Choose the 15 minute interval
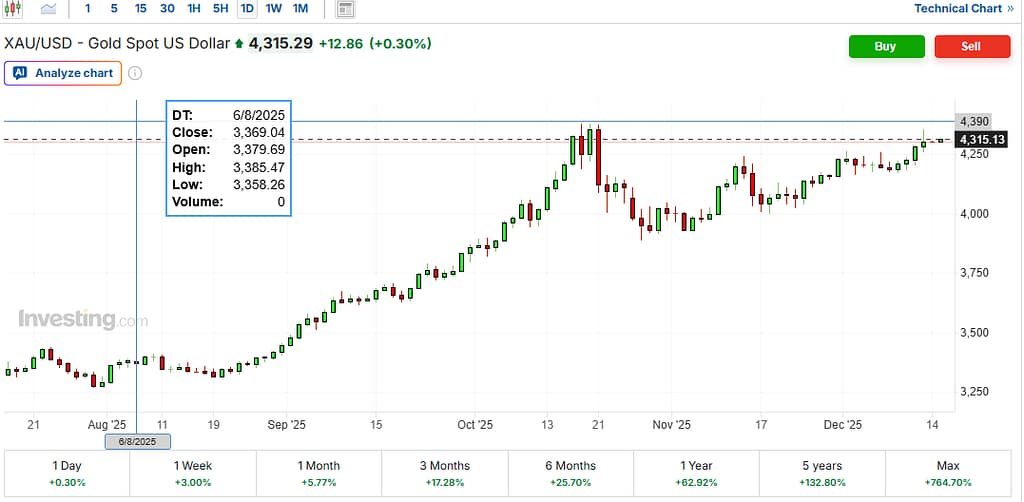The width and height of the screenshot is (1024, 502). click(140, 9)
